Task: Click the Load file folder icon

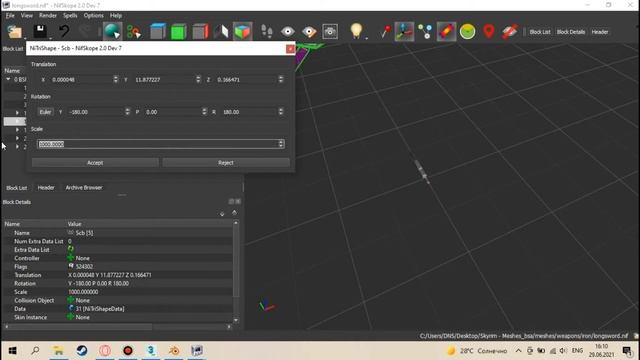Action: (x=15, y=31)
